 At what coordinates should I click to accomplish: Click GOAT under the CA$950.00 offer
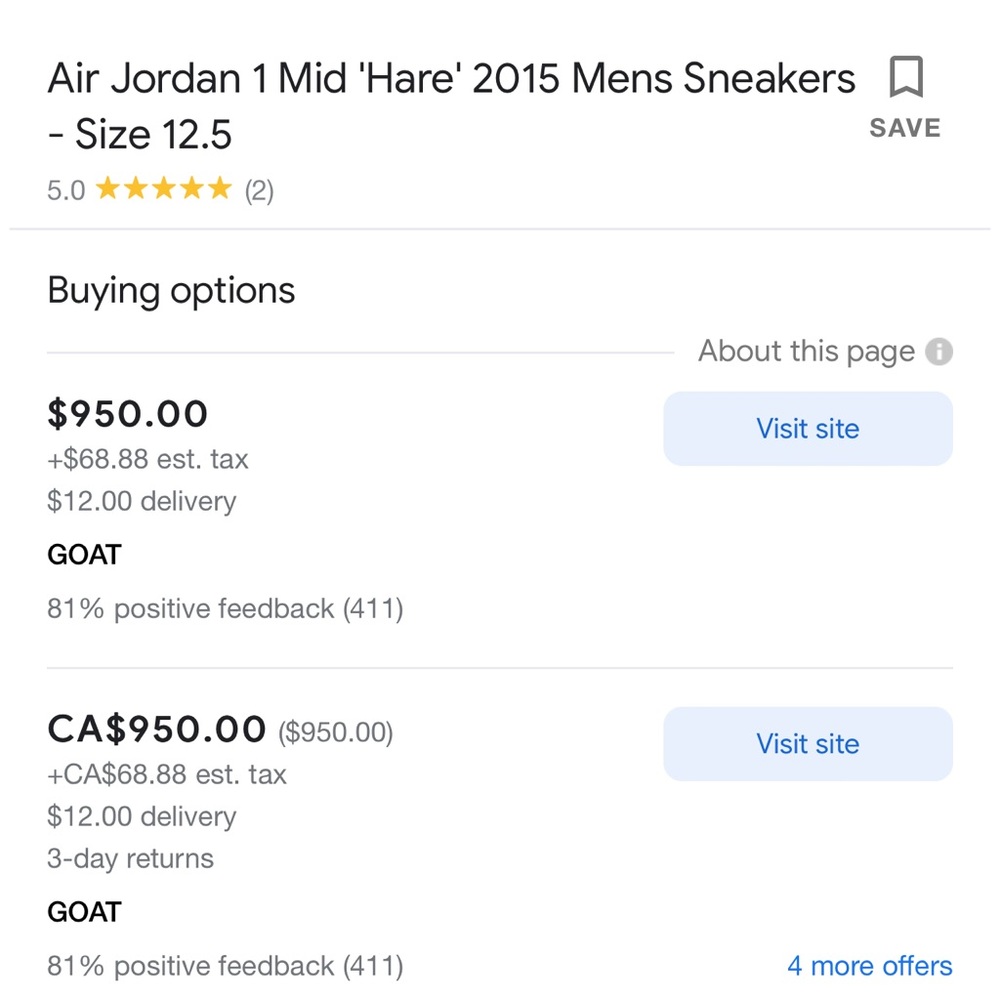tap(83, 912)
